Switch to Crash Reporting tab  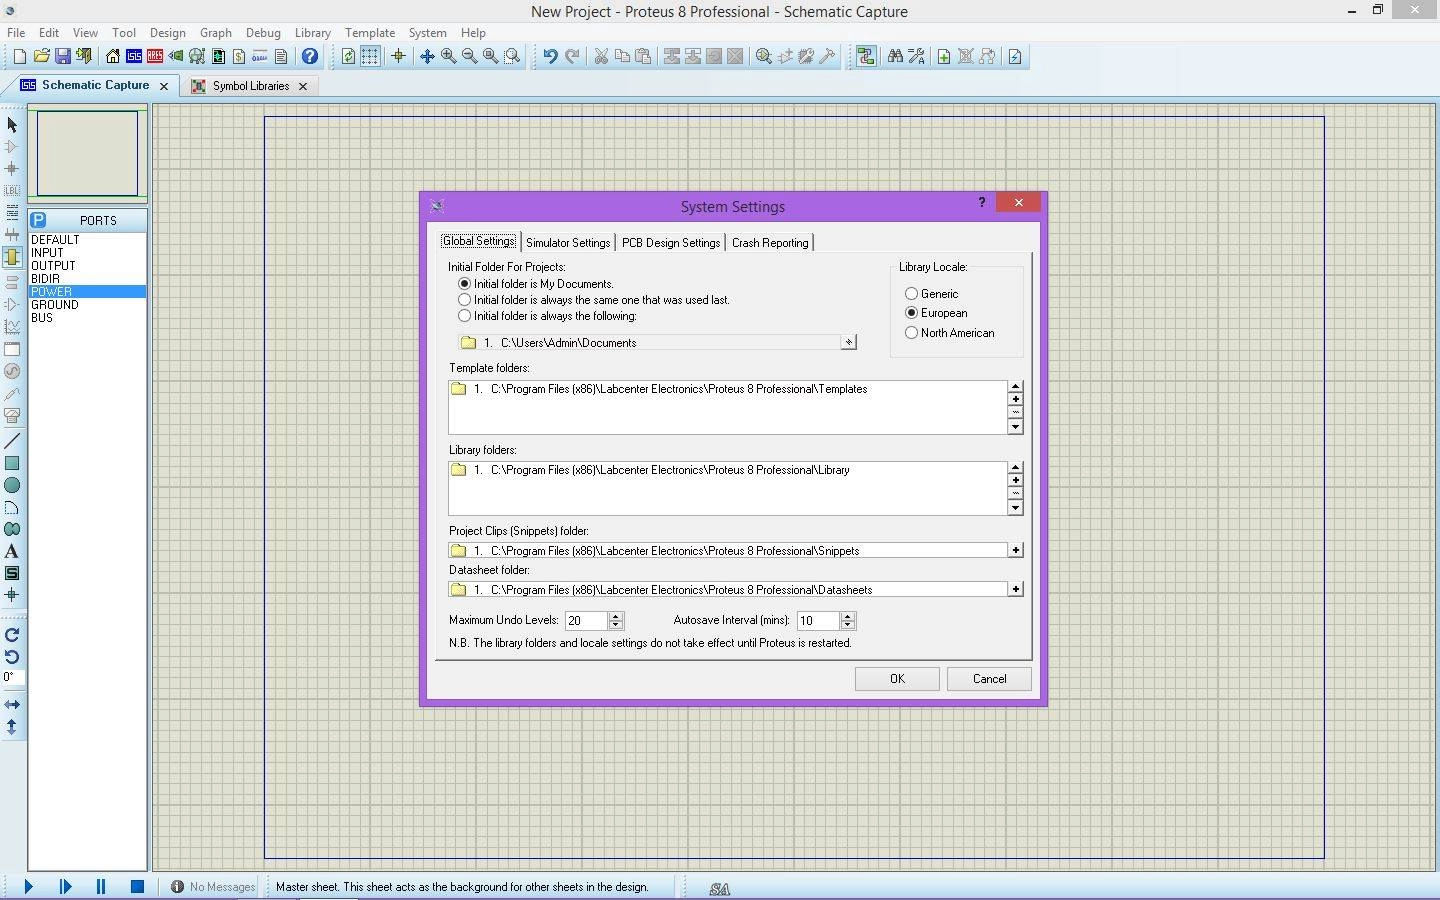770,242
